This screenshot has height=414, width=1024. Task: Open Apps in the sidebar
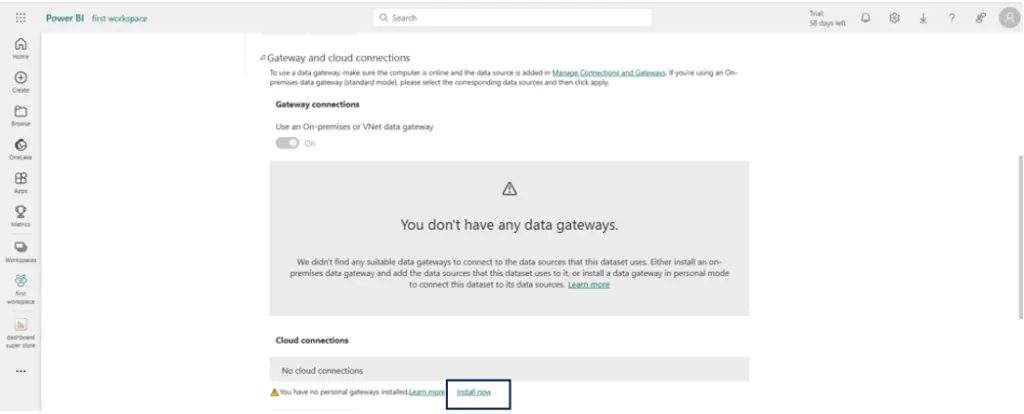tap(21, 182)
